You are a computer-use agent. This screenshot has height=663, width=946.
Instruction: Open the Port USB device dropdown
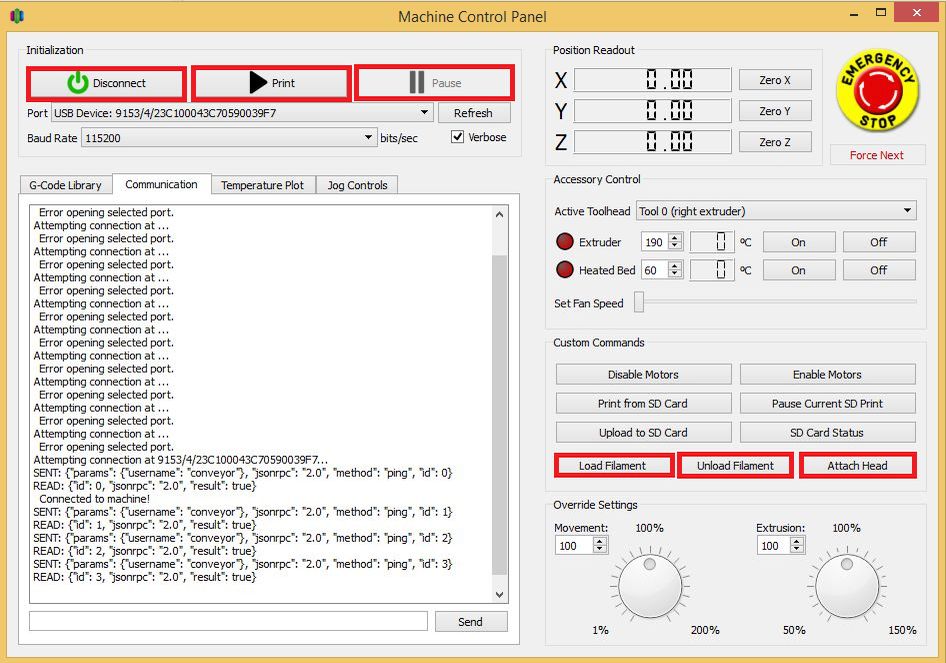243,113
